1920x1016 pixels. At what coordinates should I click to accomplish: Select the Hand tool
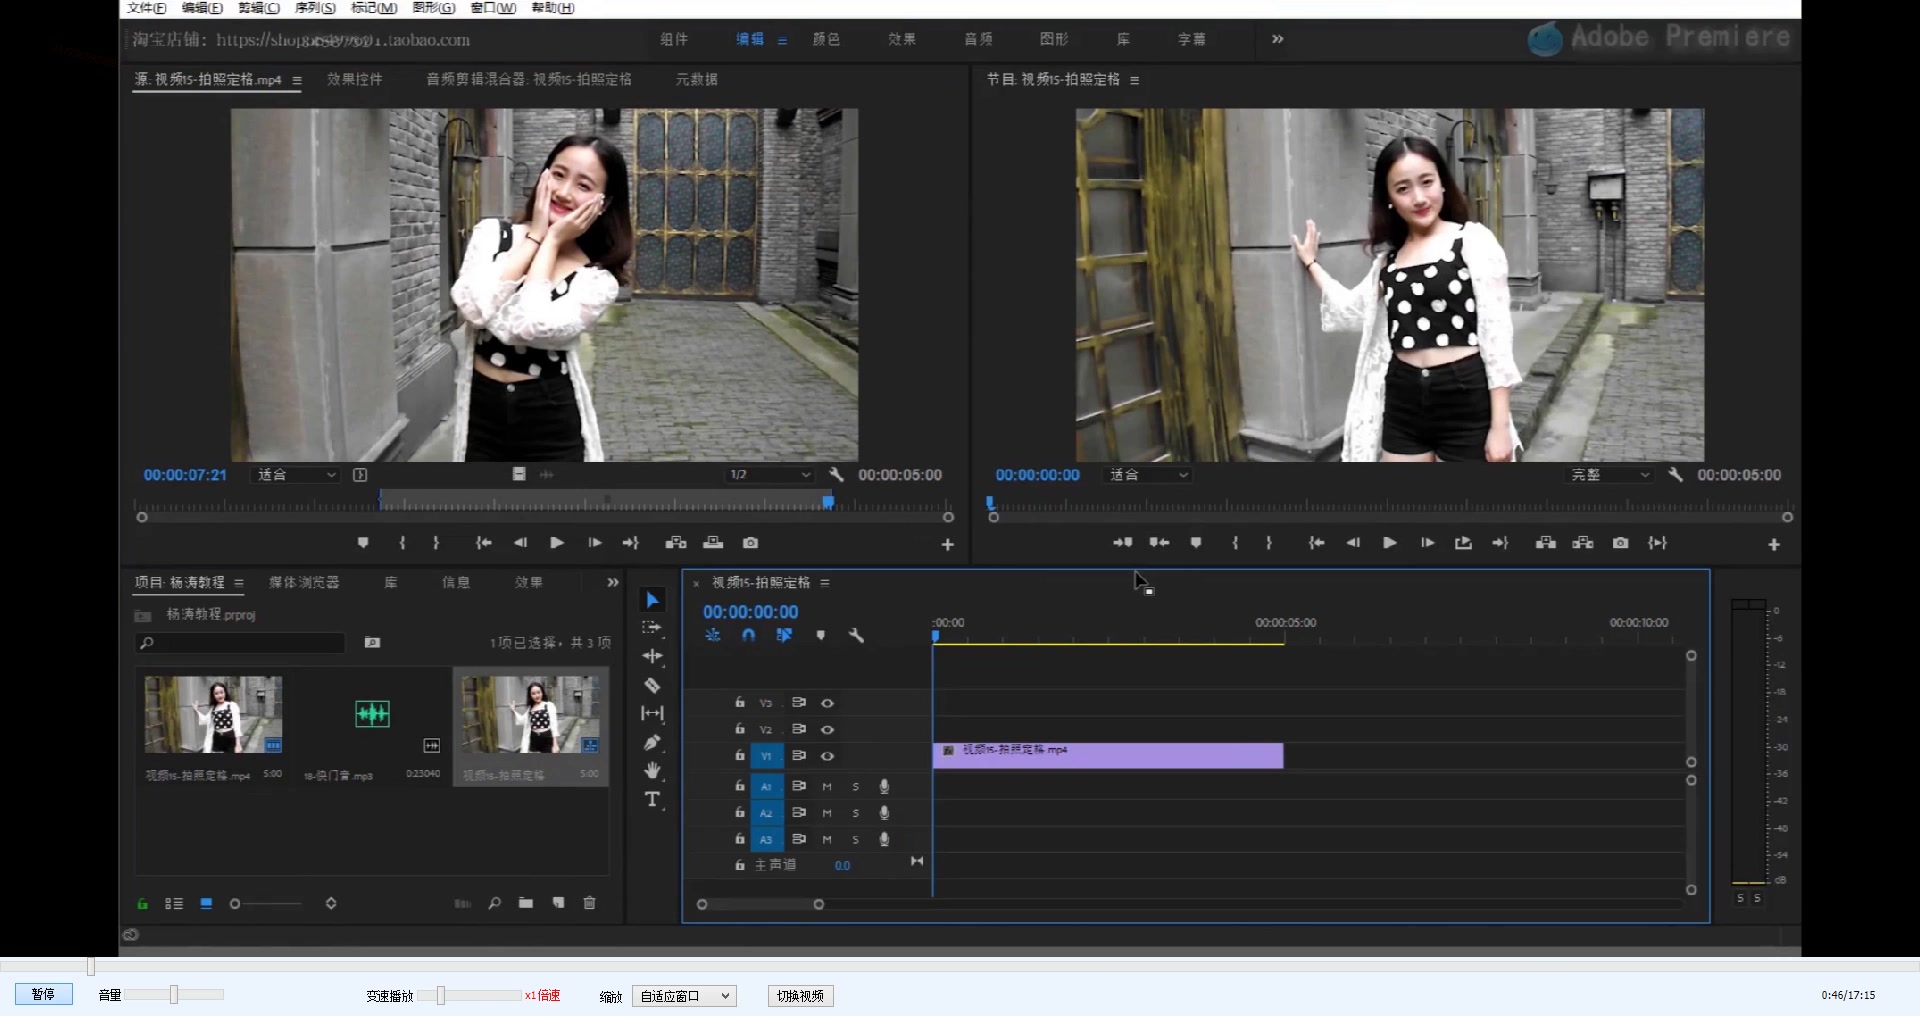(652, 771)
